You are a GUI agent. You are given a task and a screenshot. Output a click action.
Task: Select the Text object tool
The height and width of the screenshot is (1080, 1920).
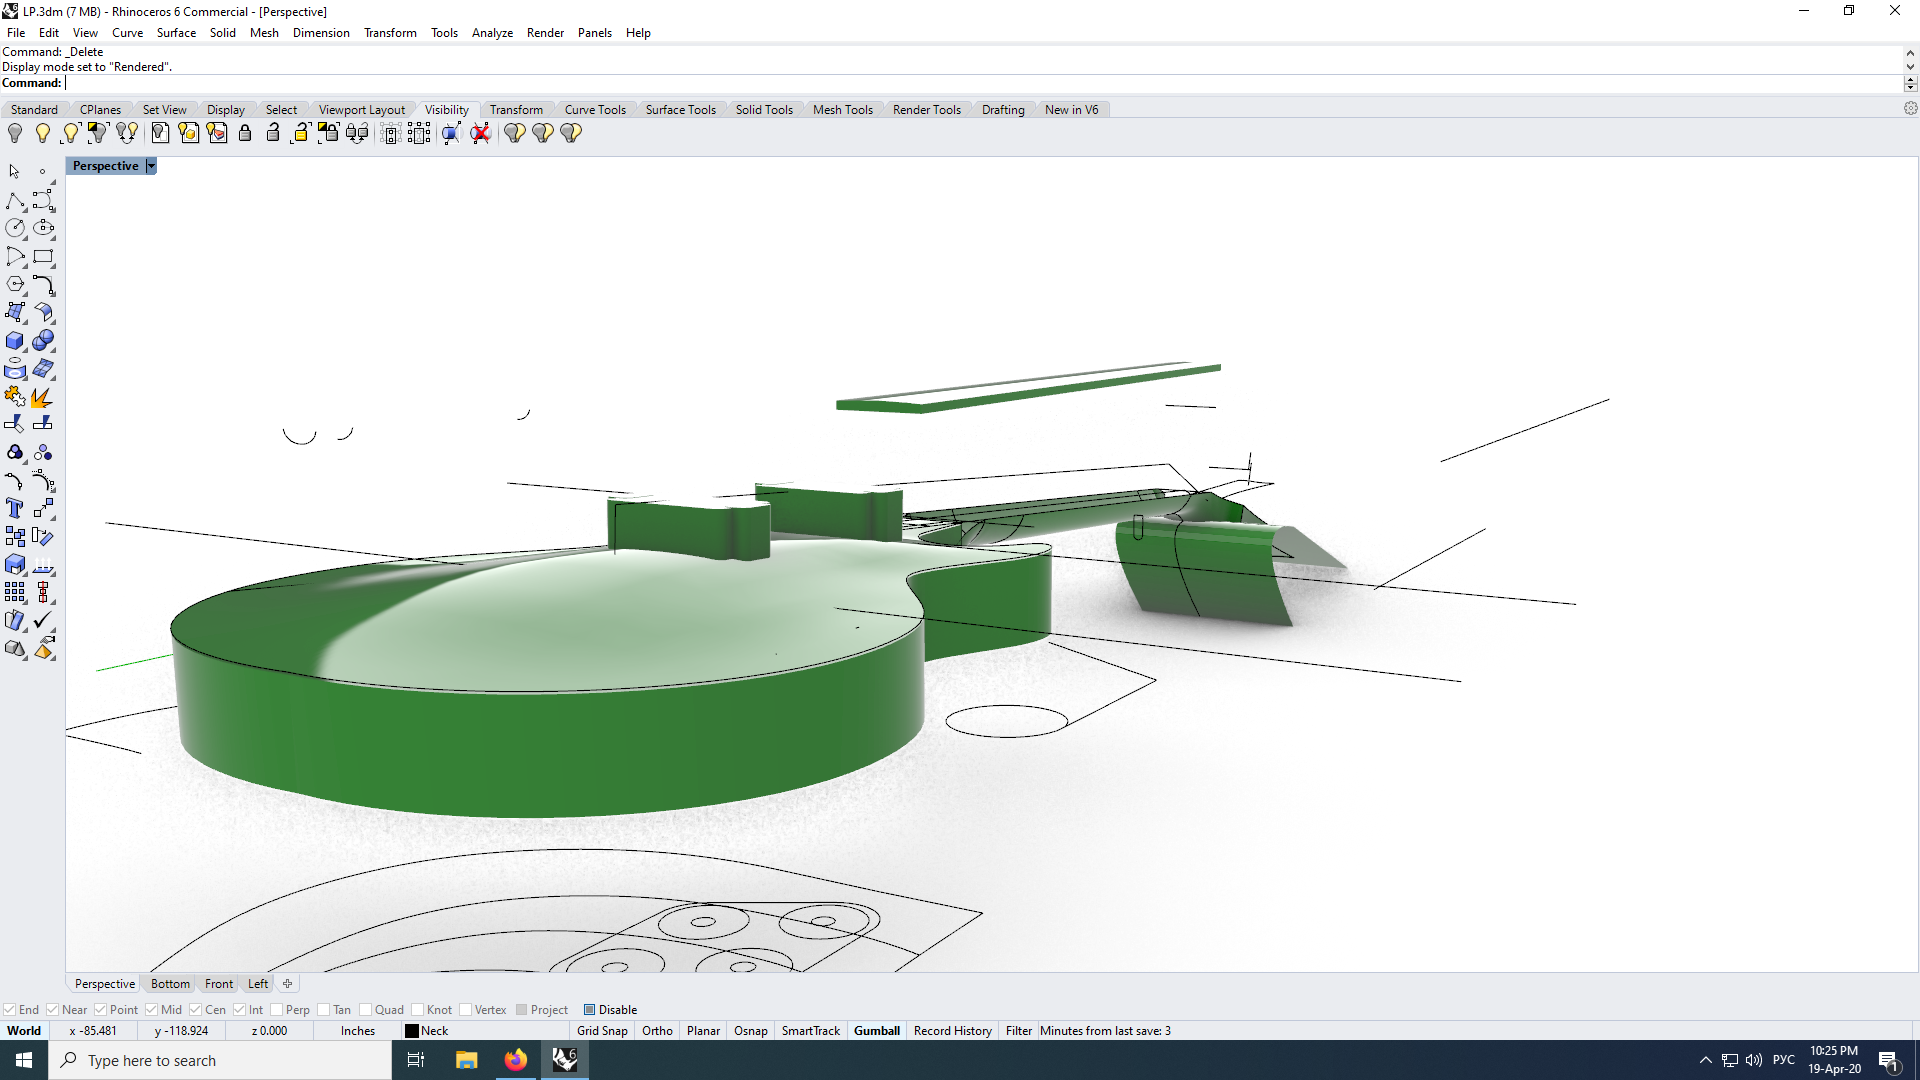[x=15, y=509]
